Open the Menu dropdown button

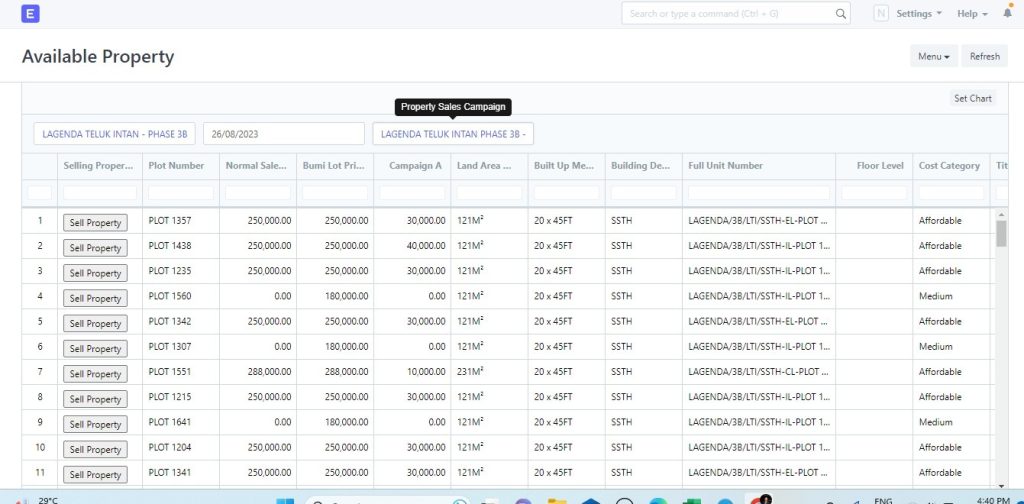[x=933, y=56]
